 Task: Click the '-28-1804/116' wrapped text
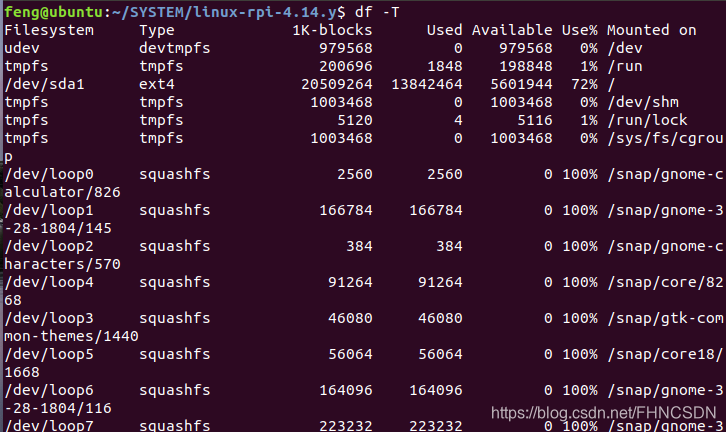pyautogui.click(x=58, y=409)
